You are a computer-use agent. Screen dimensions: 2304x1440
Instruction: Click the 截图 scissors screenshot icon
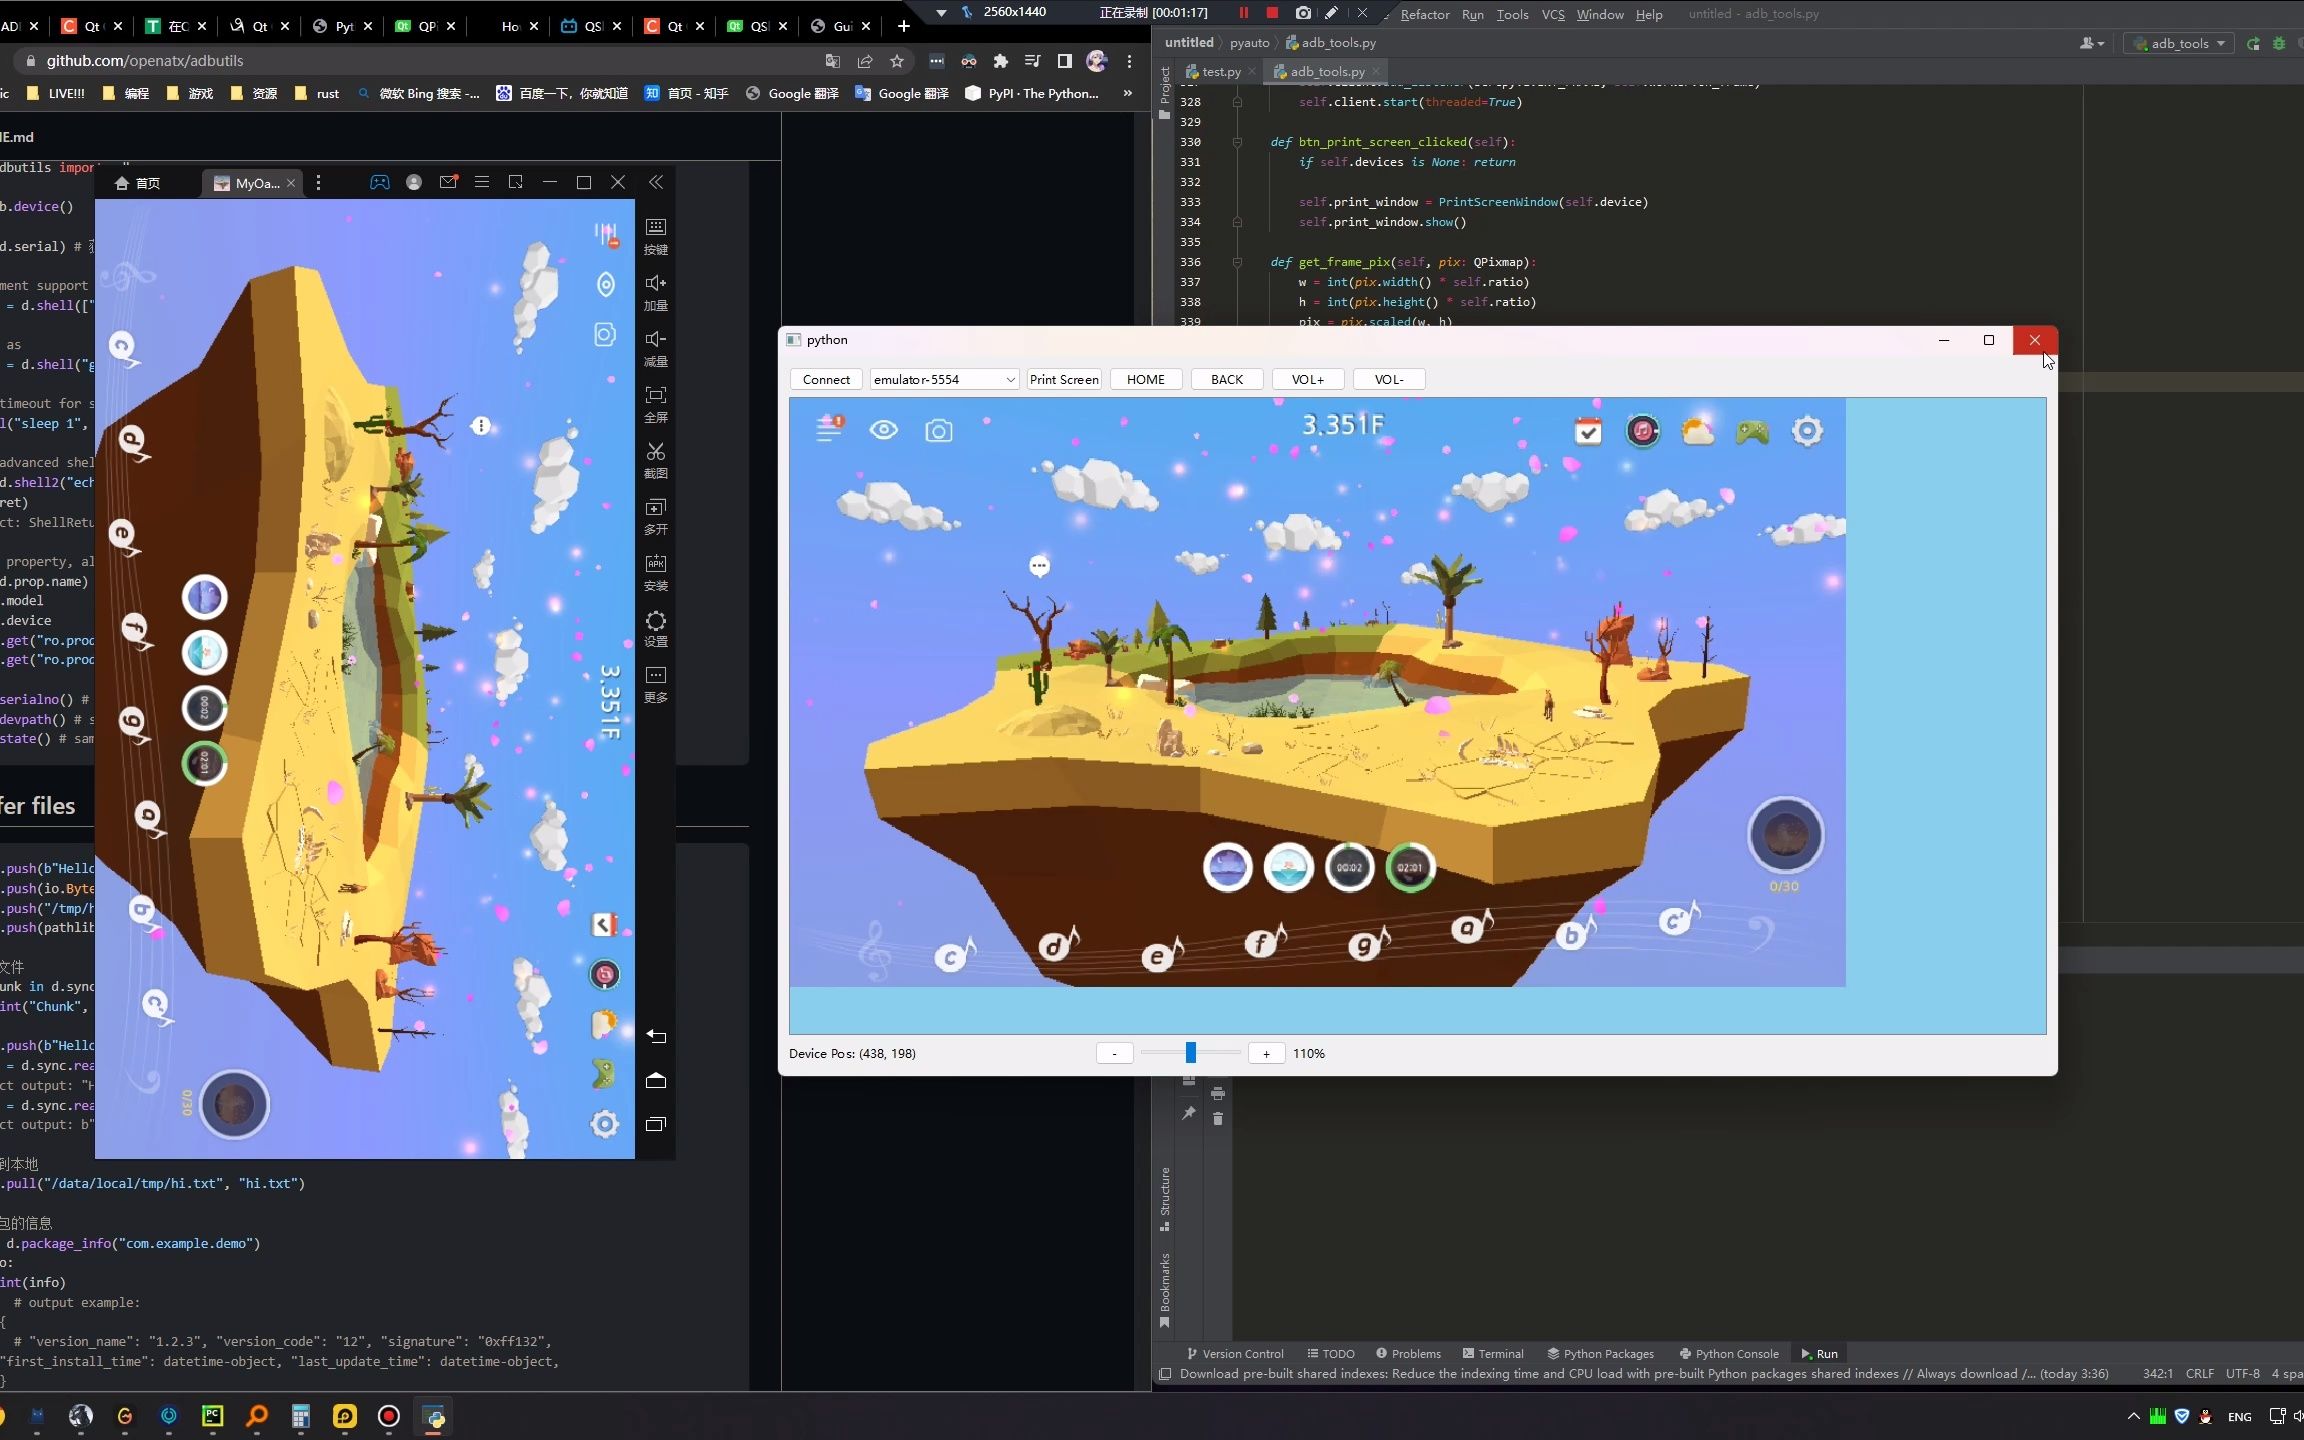655,460
